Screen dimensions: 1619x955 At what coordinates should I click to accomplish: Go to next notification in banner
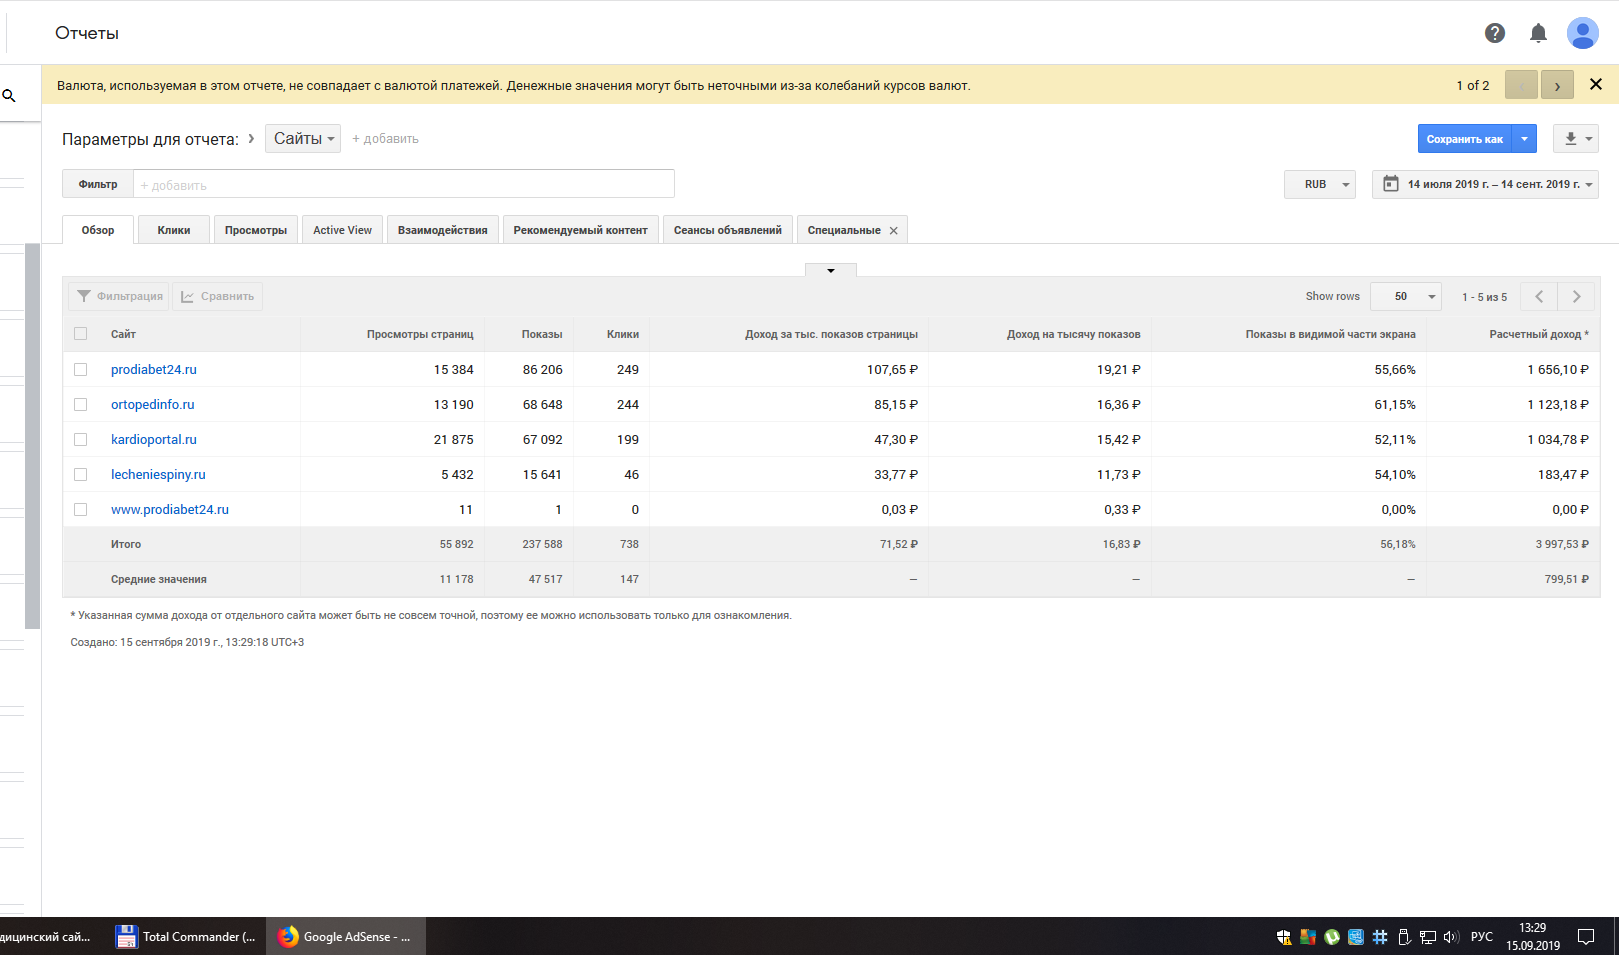click(1557, 85)
